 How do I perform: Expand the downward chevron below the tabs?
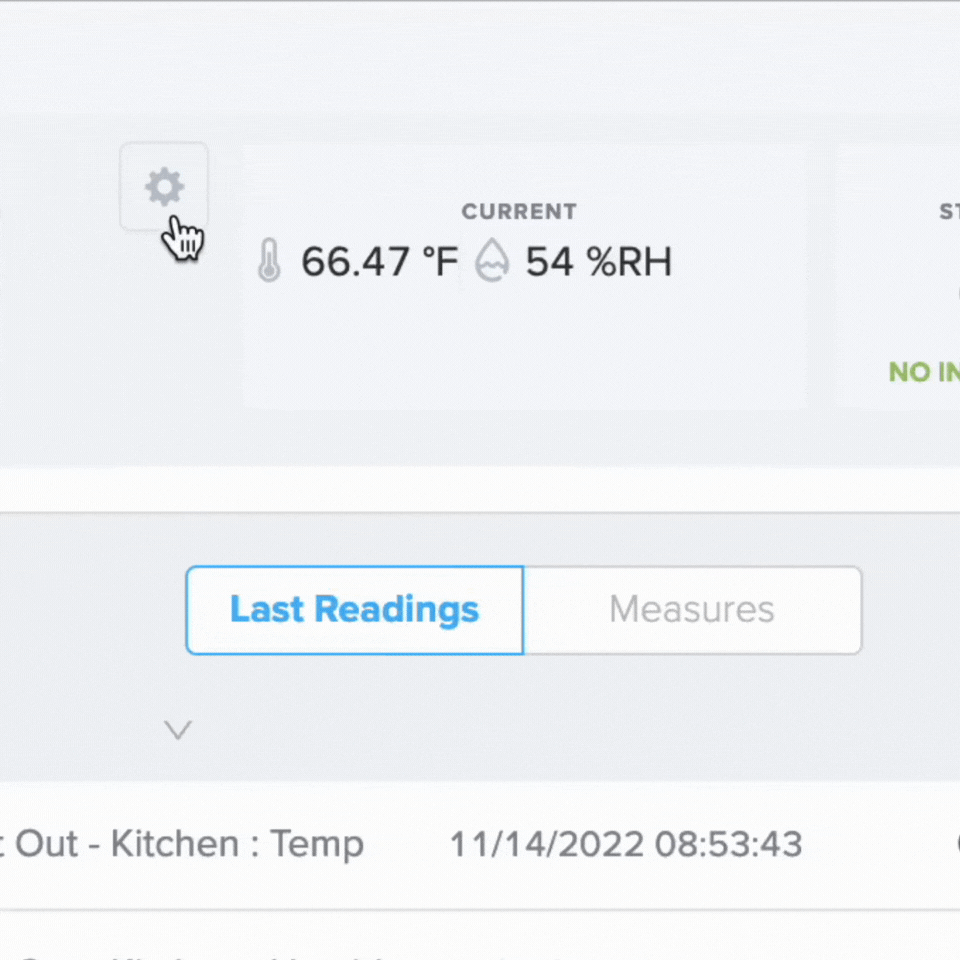(178, 730)
